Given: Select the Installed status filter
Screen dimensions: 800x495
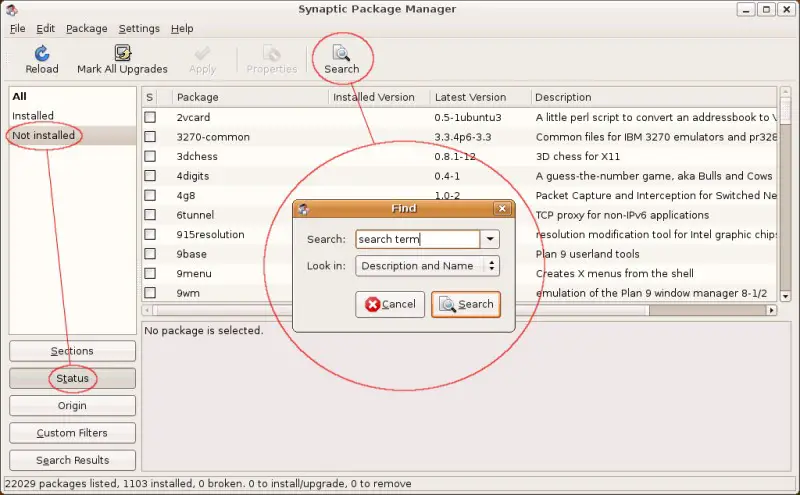Looking at the screenshot, I should (72, 116).
